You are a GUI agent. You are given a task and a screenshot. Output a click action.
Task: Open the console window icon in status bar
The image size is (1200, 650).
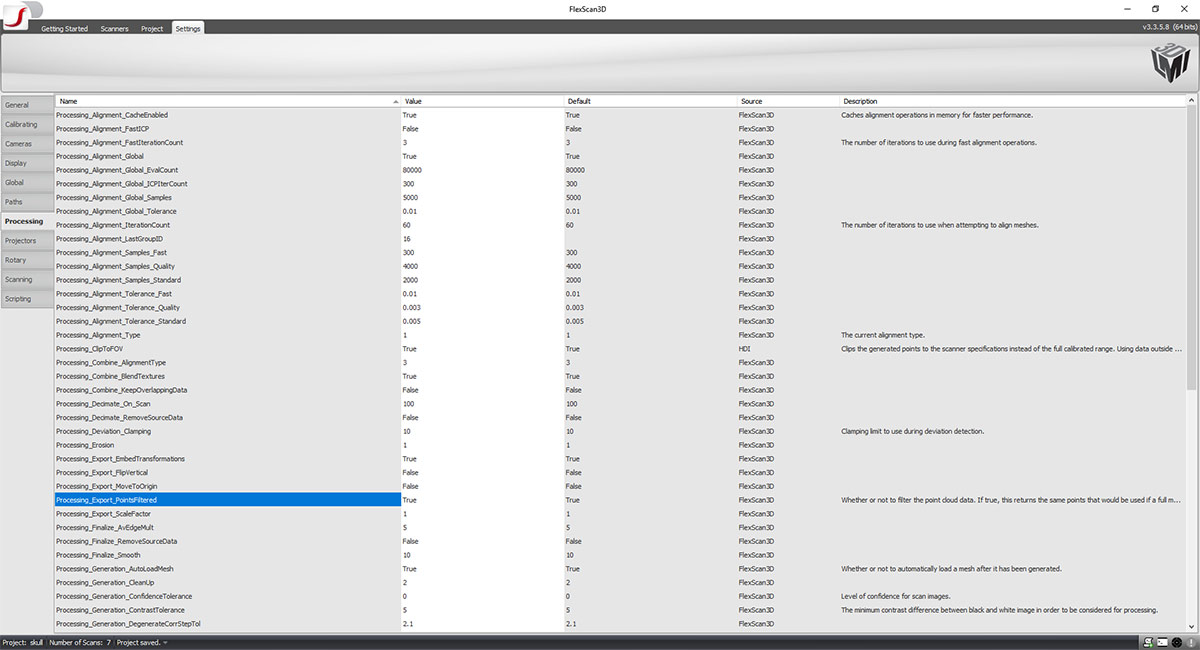point(1163,642)
